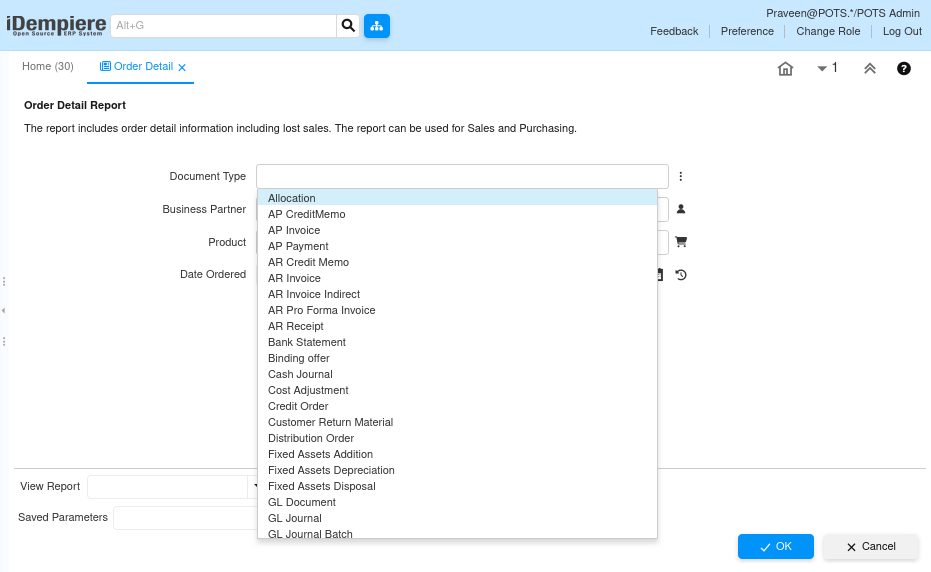Choose Distribution Order
This screenshot has height=572, width=931.
tap(457, 438)
